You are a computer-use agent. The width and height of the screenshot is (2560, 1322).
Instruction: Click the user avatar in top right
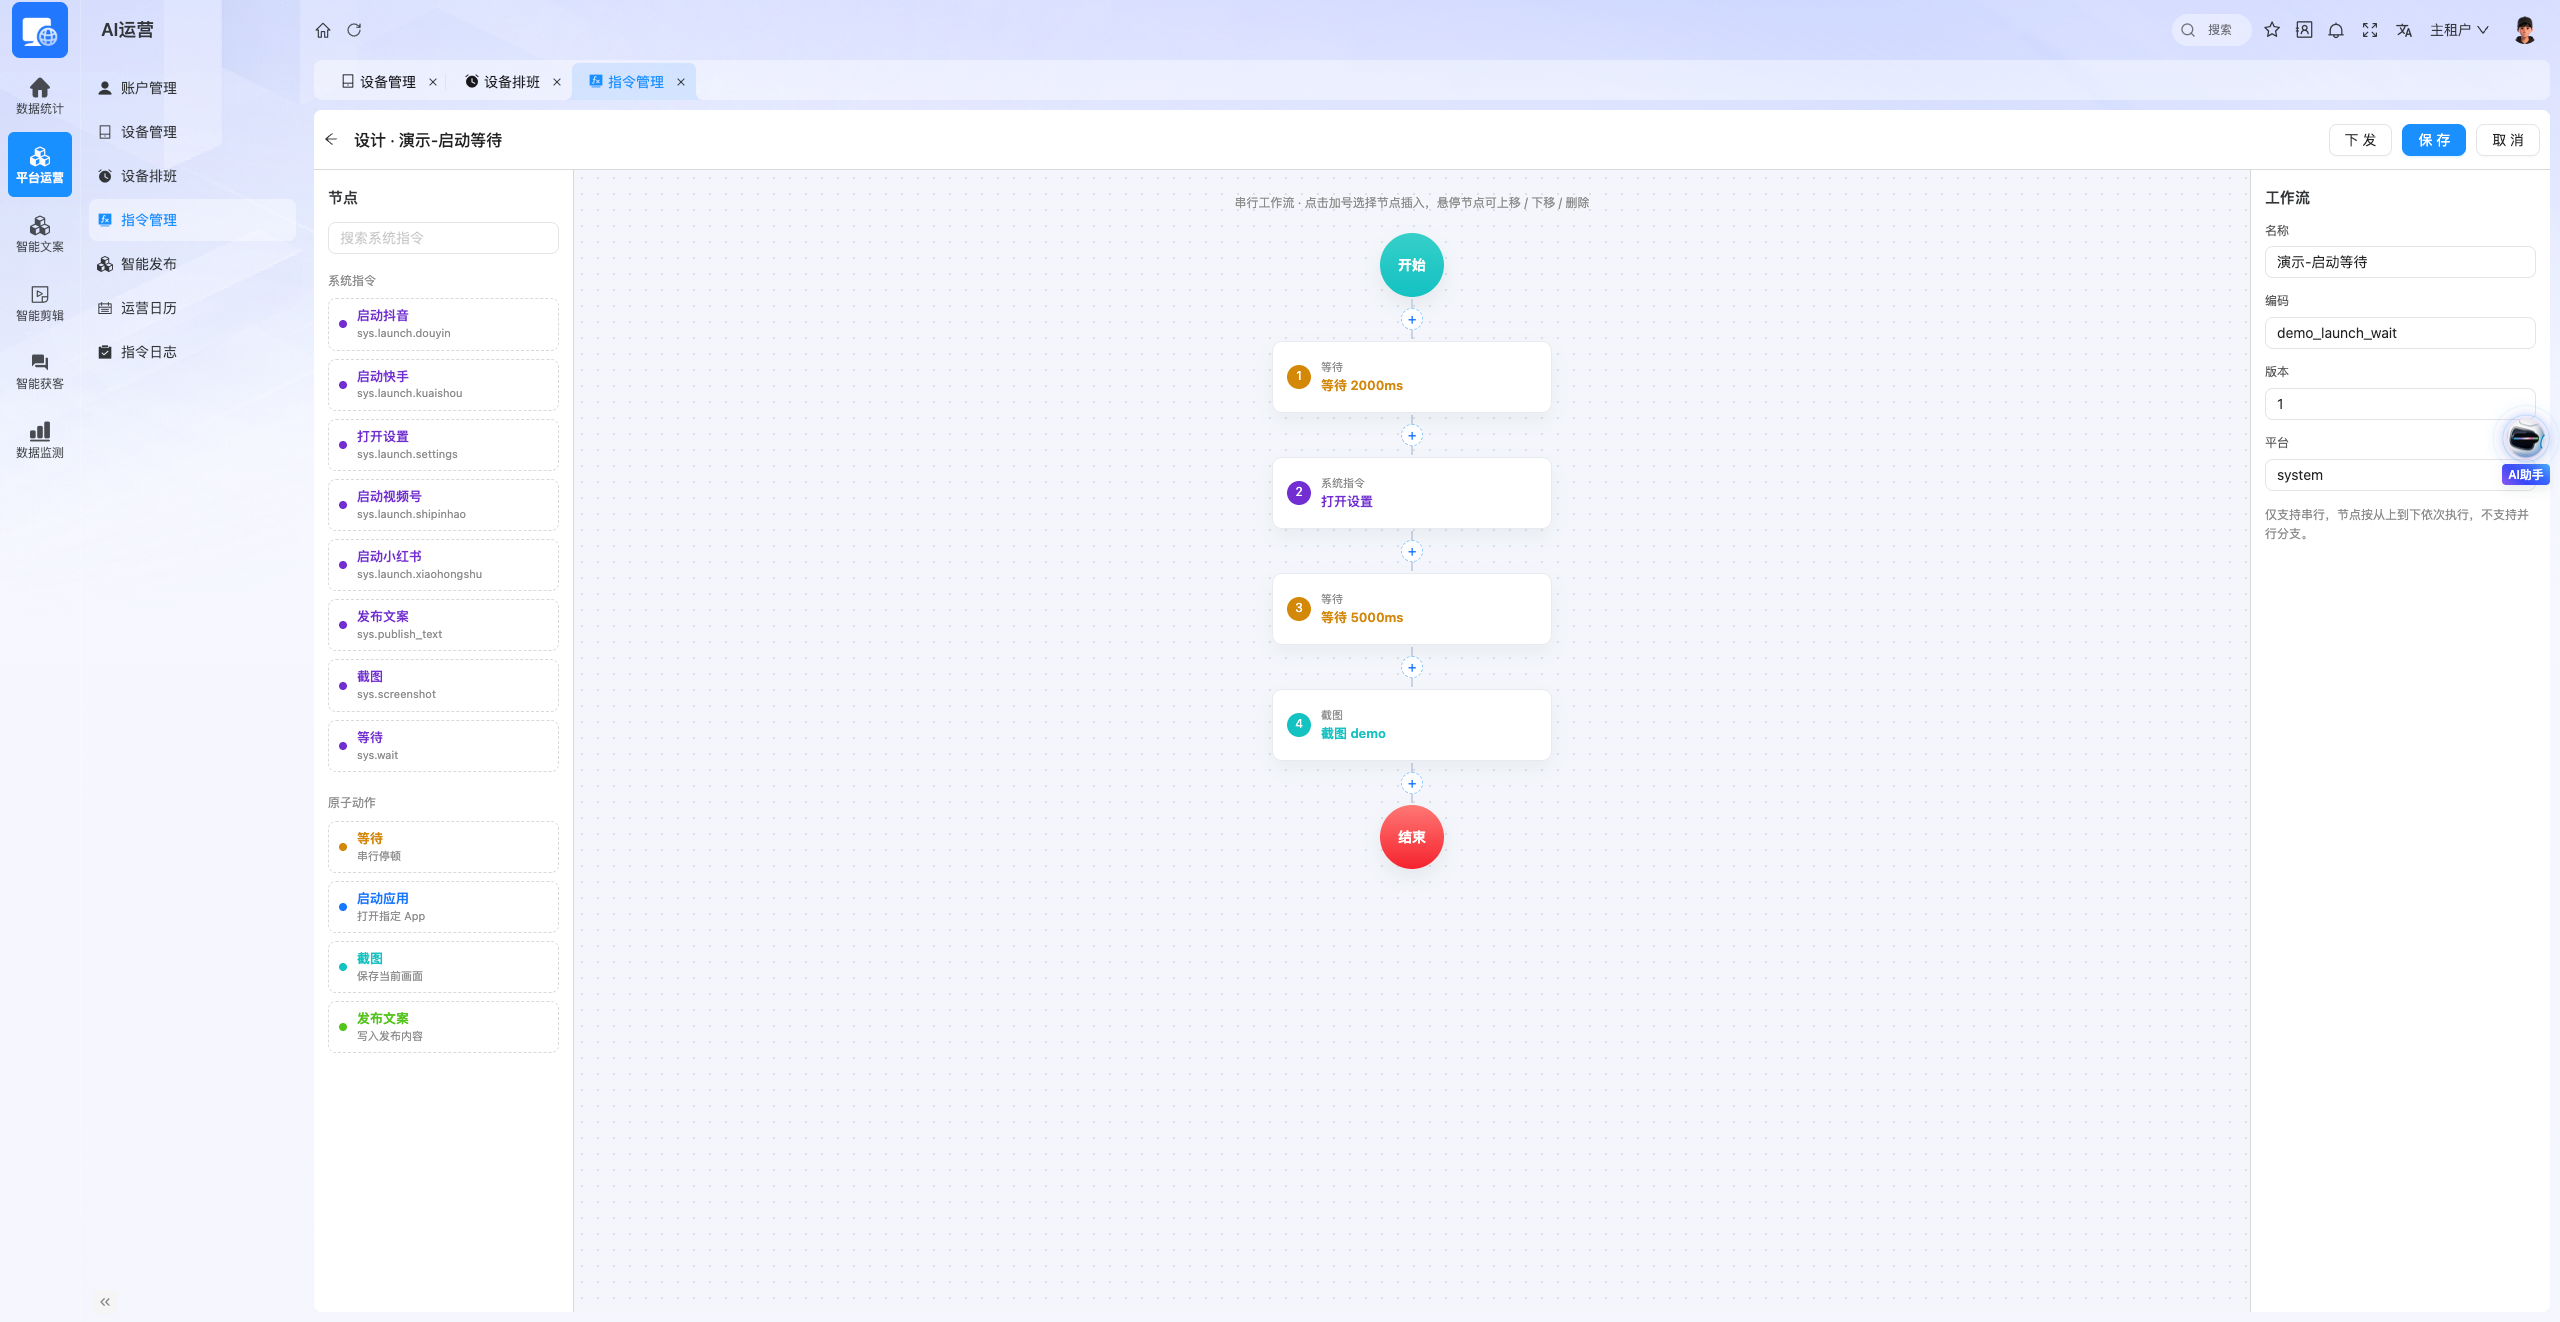click(x=2525, y=30)
